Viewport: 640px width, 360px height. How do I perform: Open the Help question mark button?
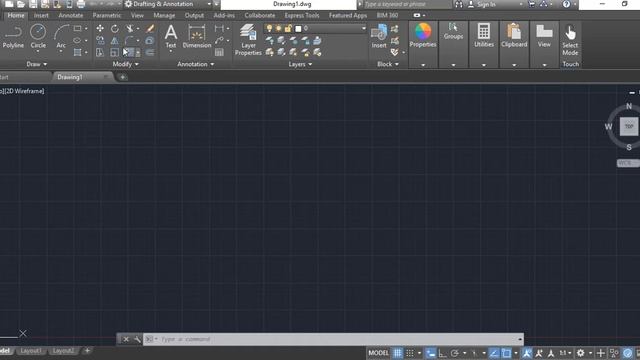pos(566,4)
